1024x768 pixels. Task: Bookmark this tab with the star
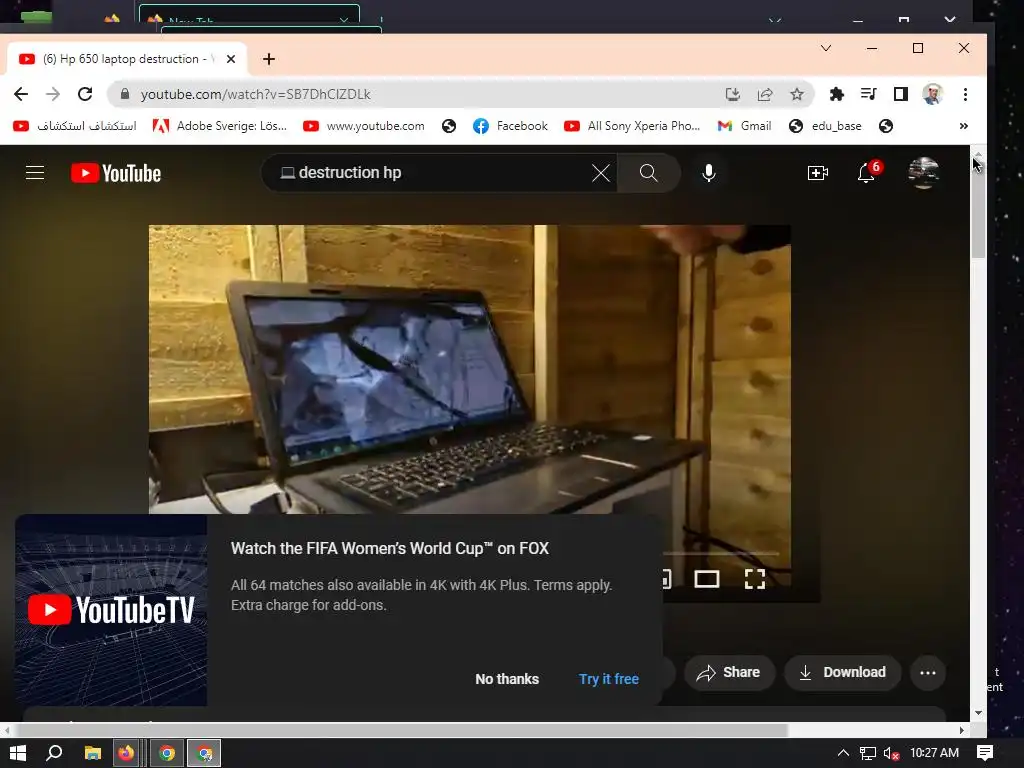(797, 94)
